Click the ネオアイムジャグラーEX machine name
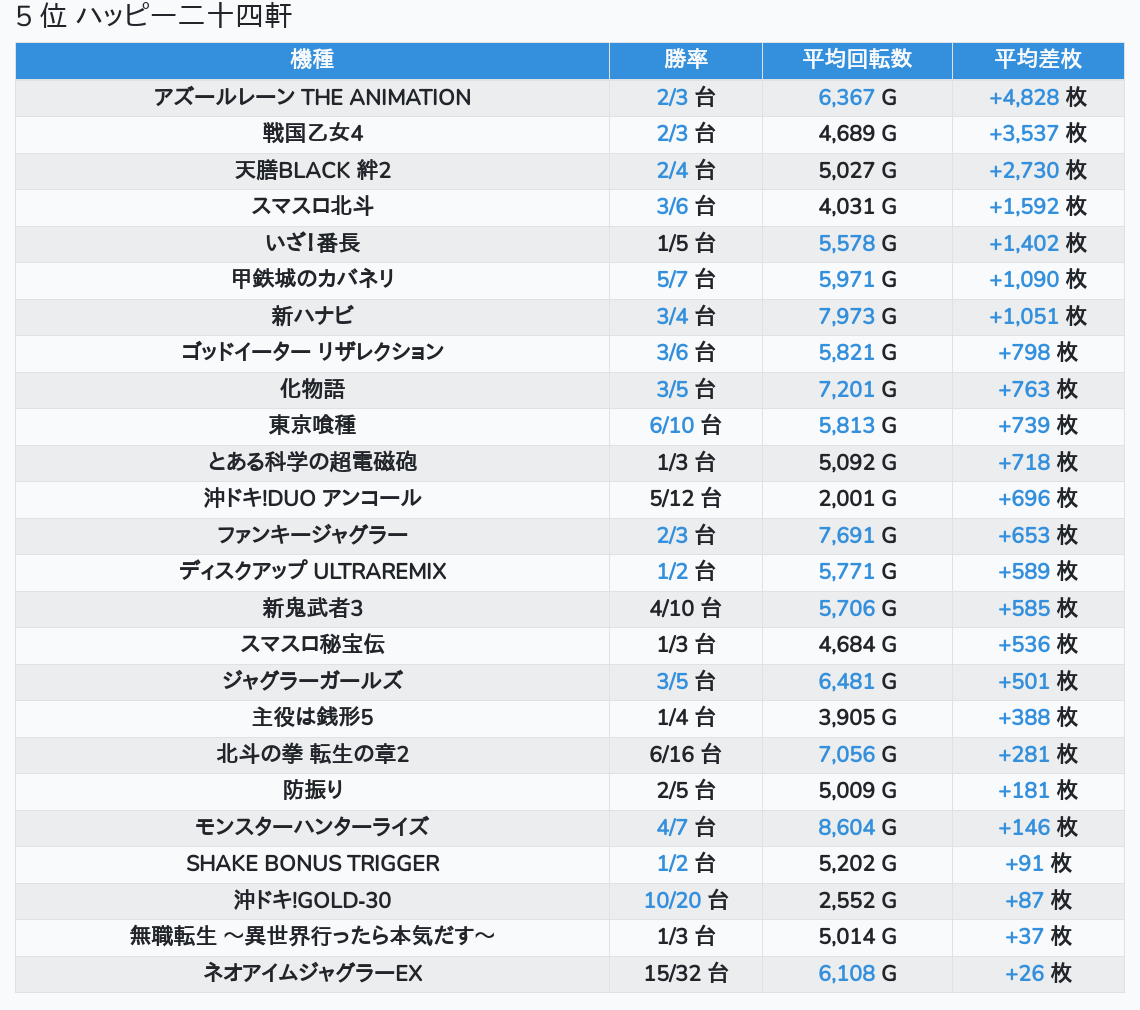Viewport: 1140px width, 1010px height. coord(312,974)
